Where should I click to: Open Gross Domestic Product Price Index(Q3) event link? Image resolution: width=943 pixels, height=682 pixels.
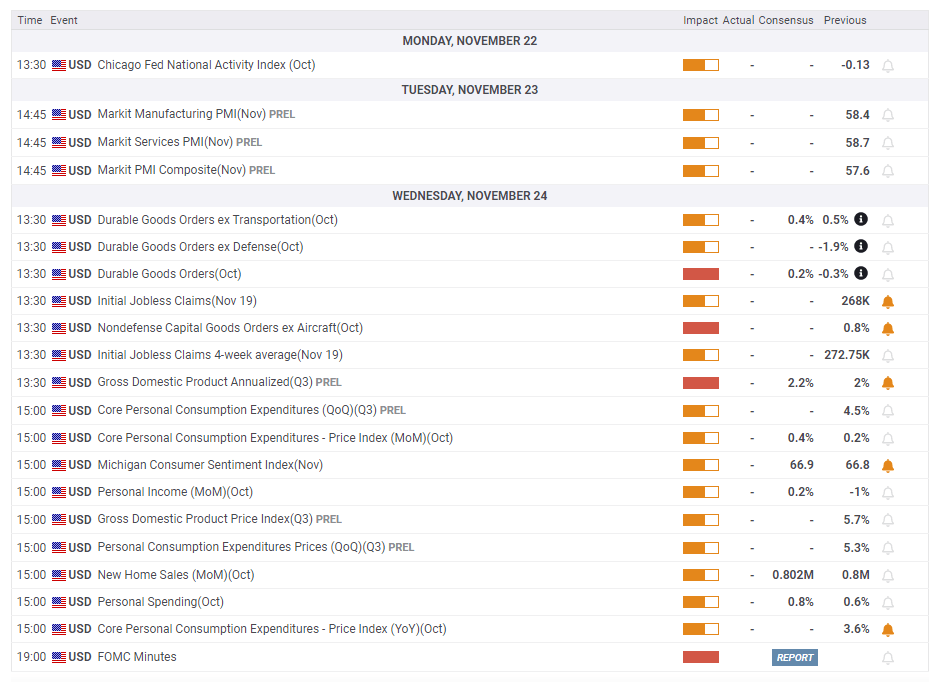pos(205,519)
